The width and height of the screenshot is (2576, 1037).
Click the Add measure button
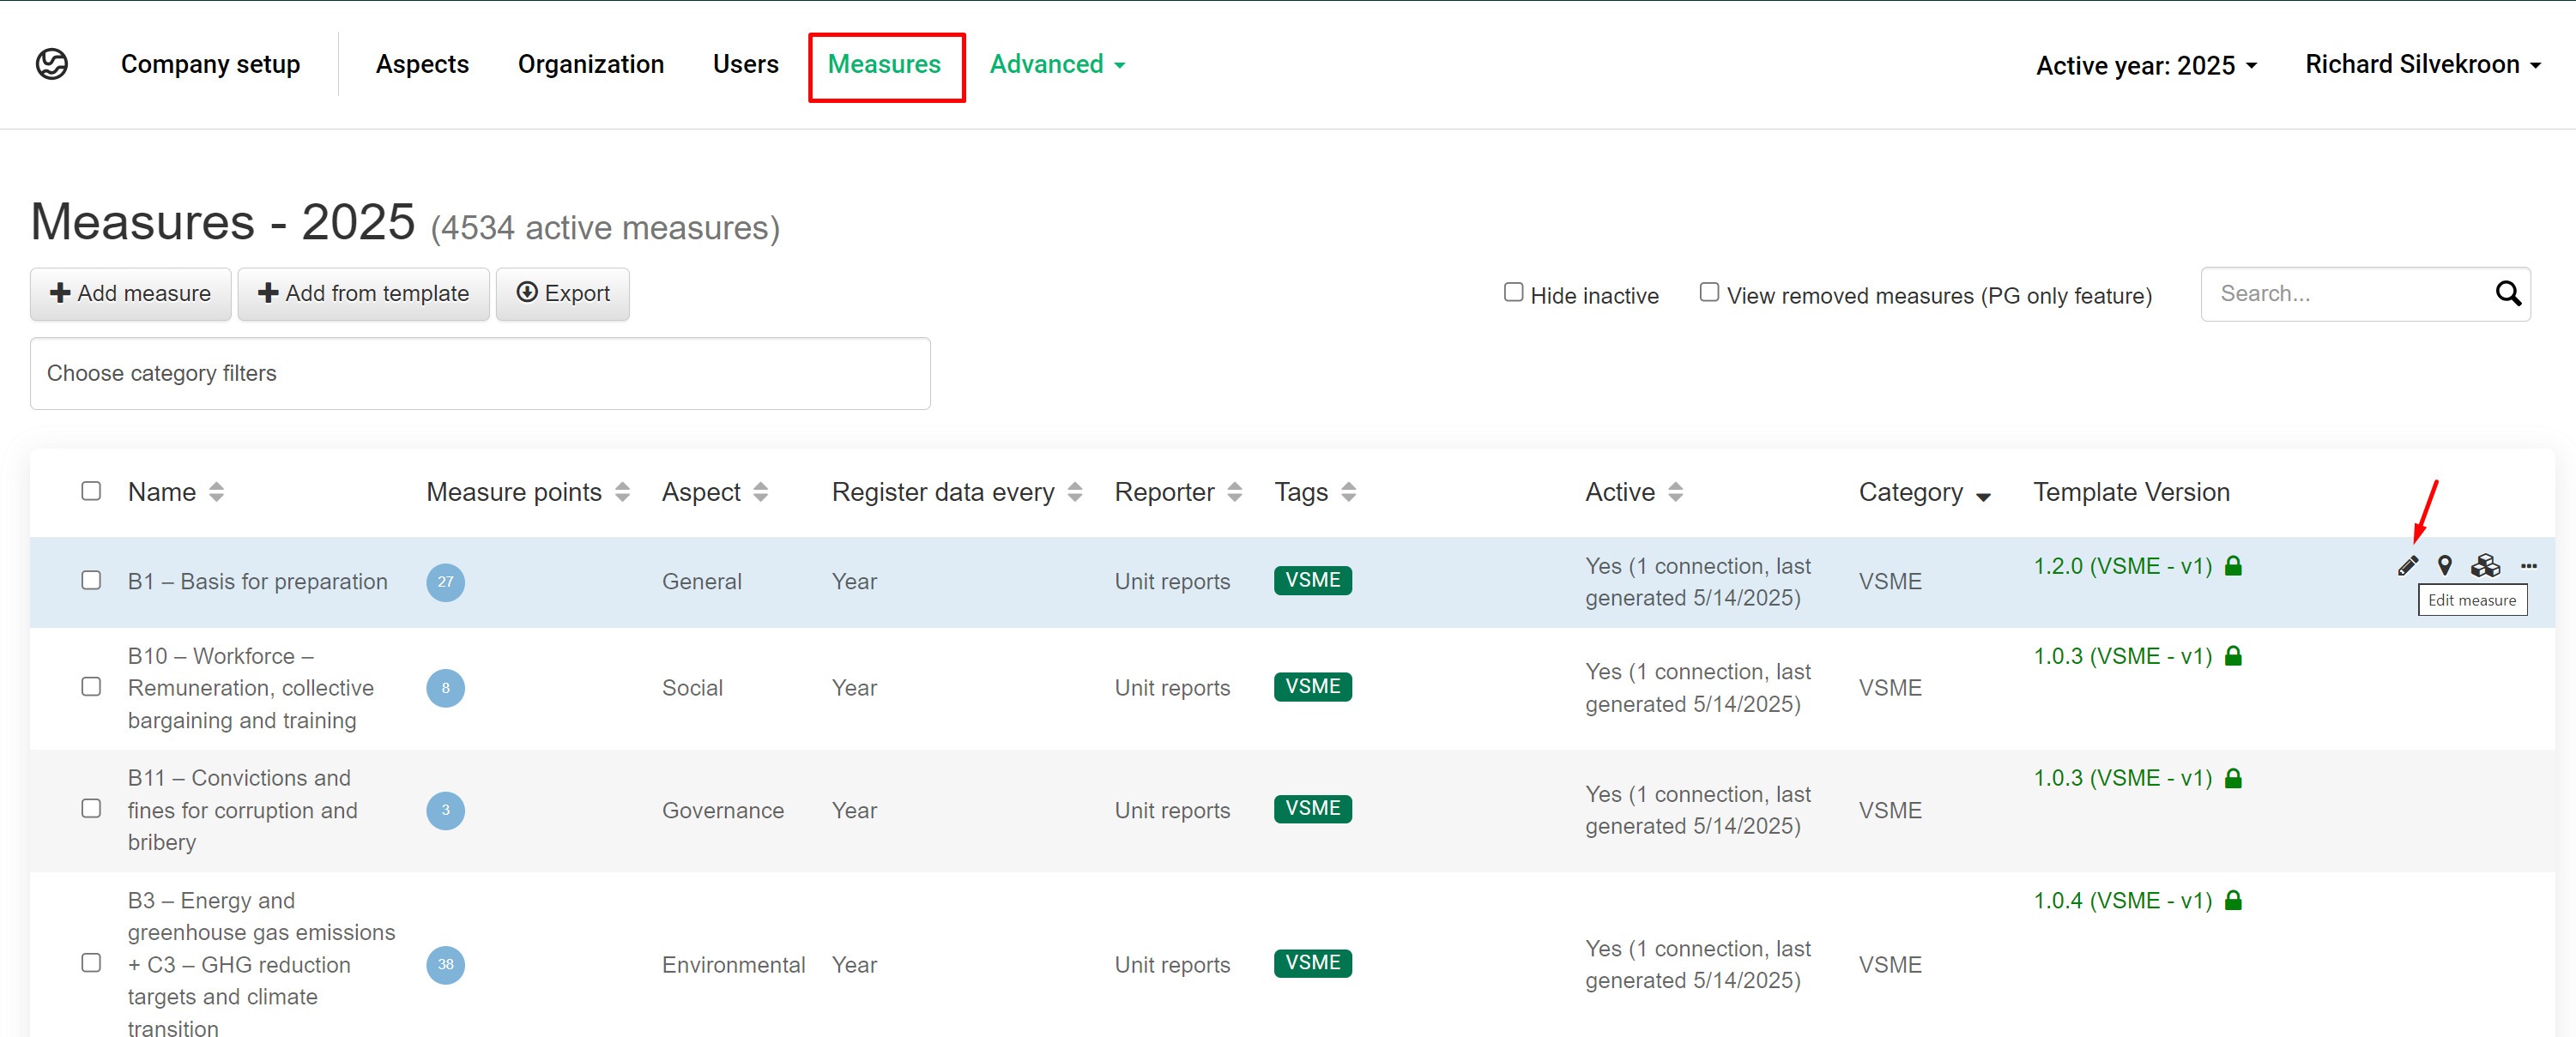tap(131, 294)
